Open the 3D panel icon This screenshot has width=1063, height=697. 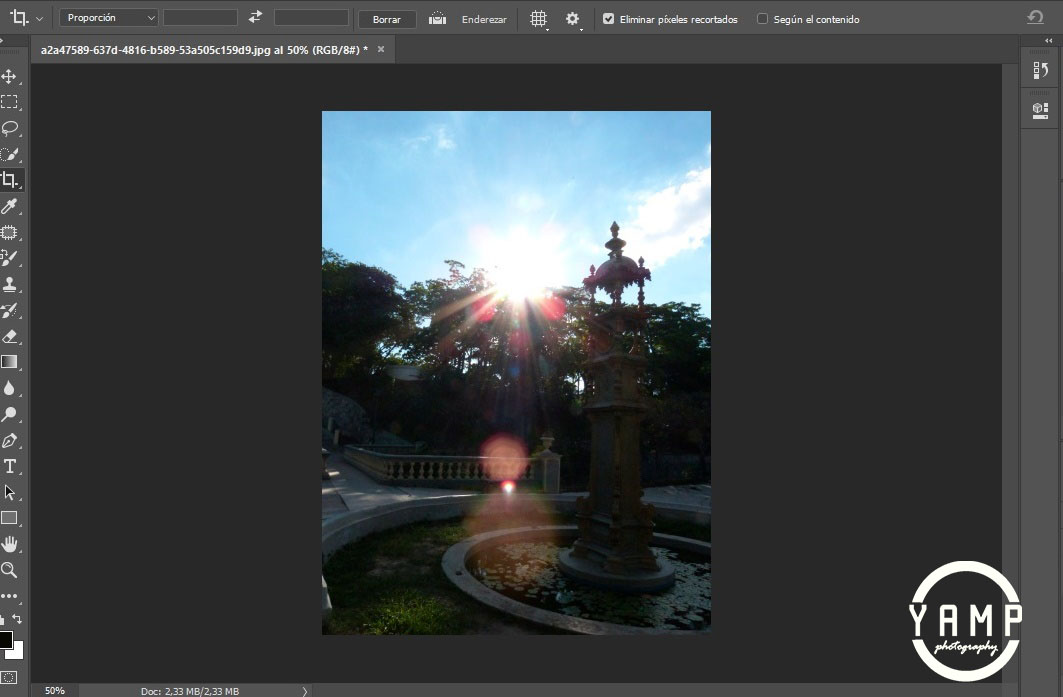tap(1040, 111)
